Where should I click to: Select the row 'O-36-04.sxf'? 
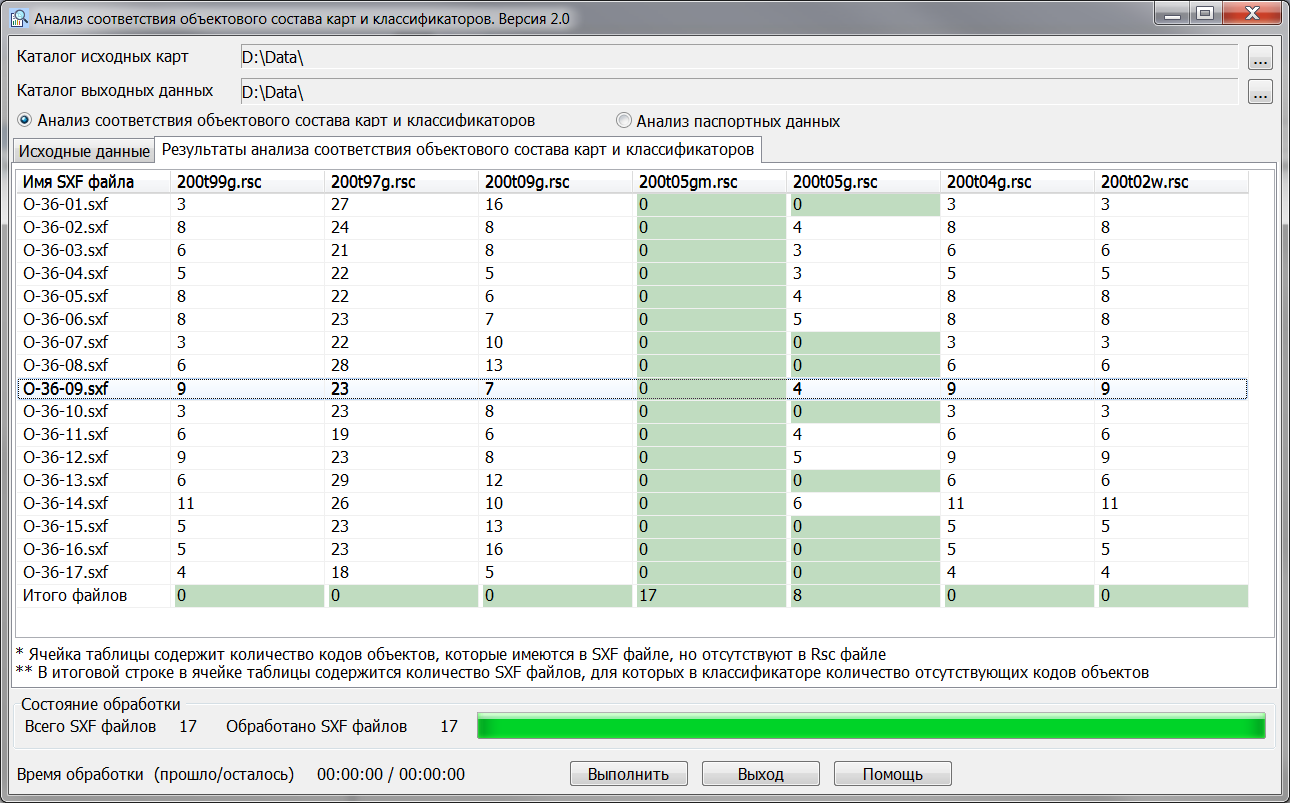[633, 273]
